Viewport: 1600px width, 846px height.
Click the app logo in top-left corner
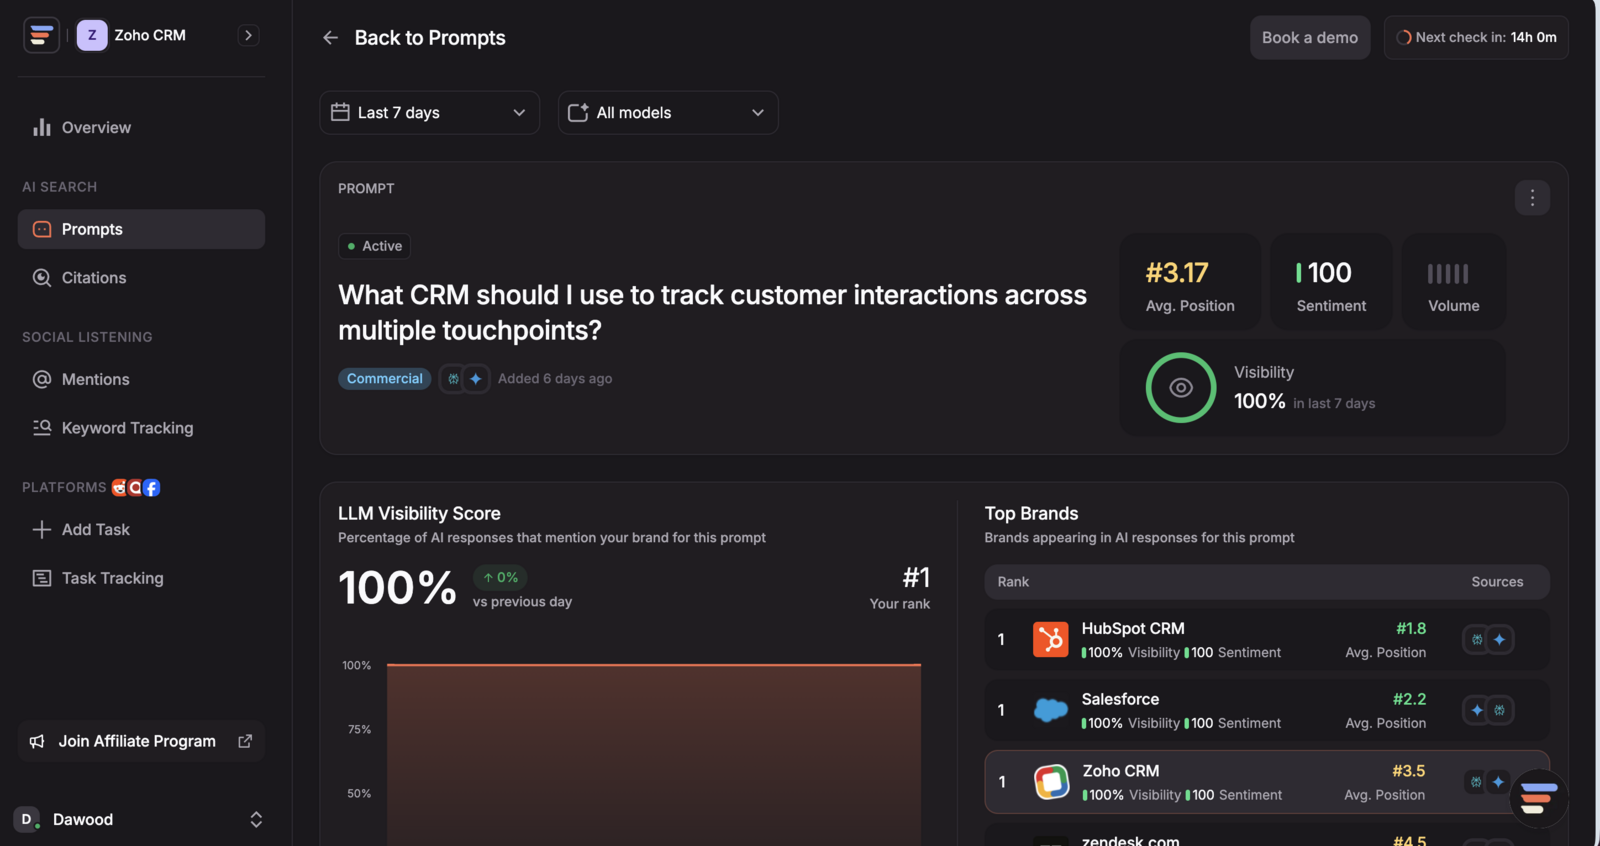coord(41,35)
